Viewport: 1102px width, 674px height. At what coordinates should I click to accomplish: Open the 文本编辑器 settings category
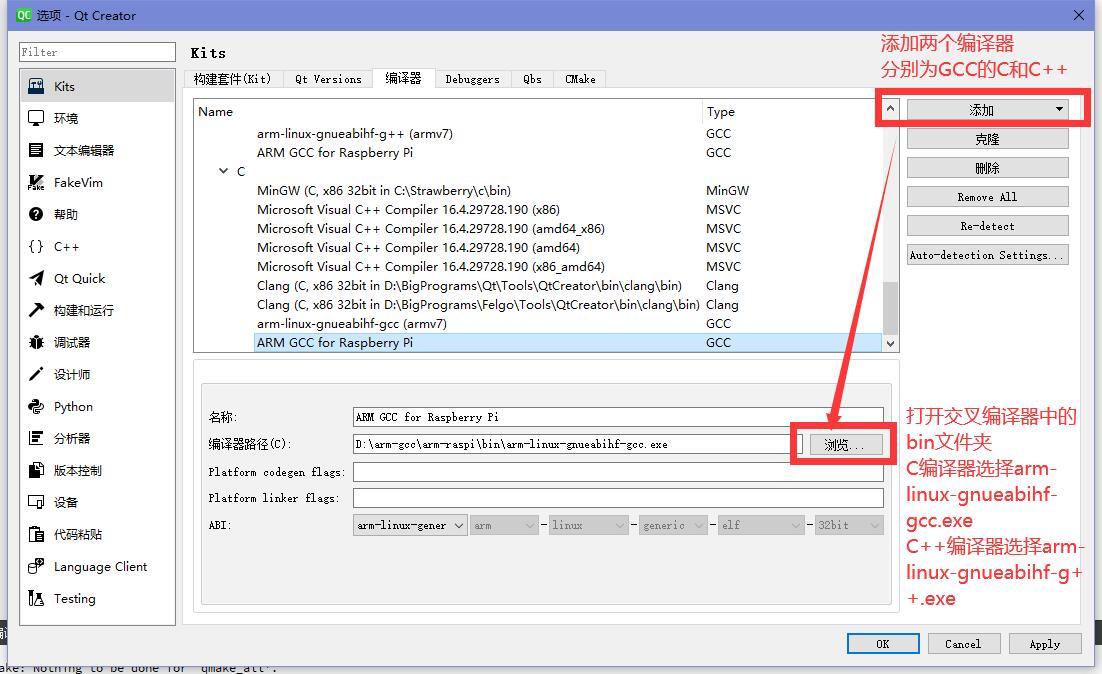click(x=97, y=150)
